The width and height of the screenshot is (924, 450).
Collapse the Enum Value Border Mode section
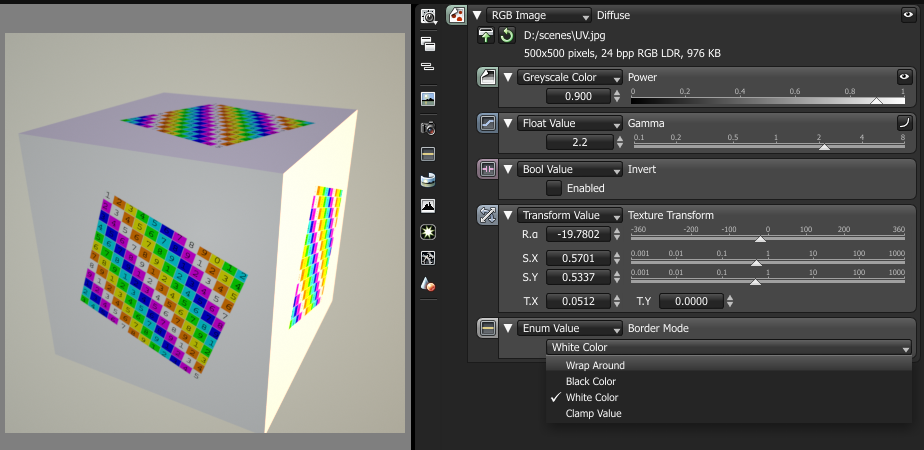508,328
